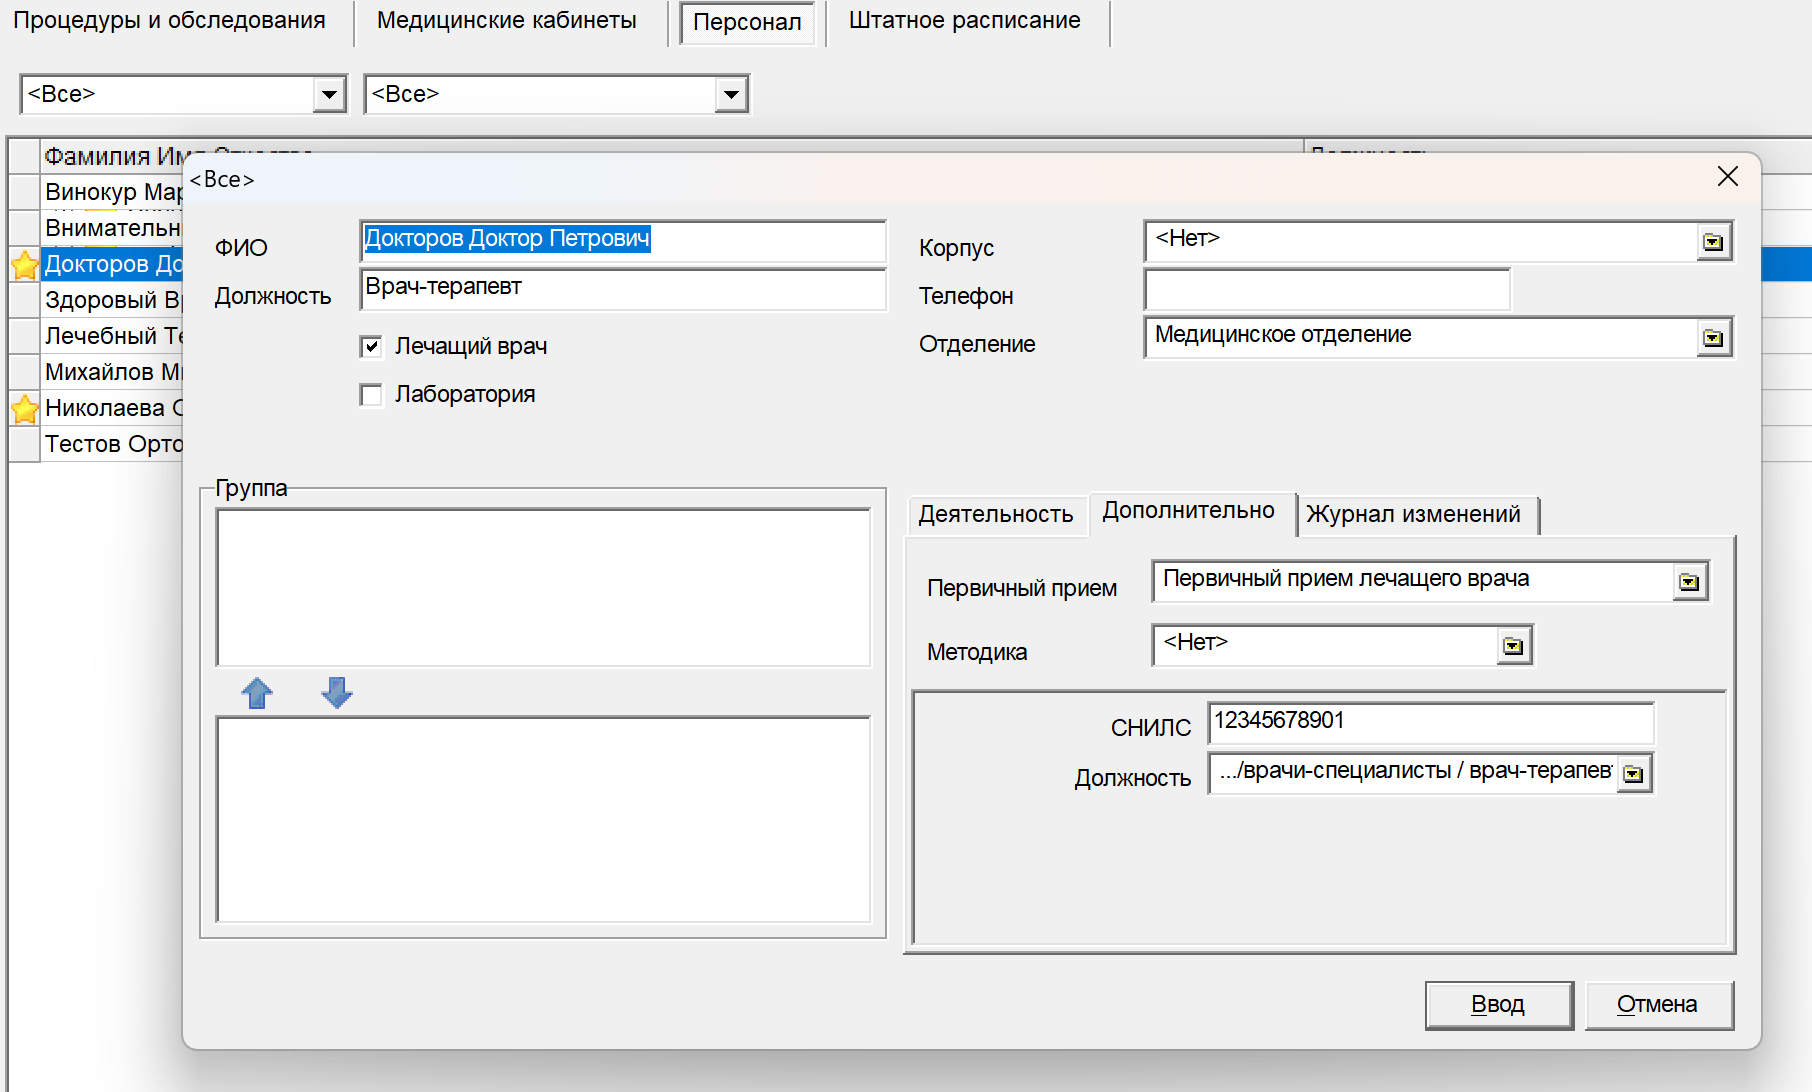Image resolution: width=1812 pixels, height=1092 pixels.
Task: Expand the first <Все> filter dropdown
Action: (x=329, y=95)
